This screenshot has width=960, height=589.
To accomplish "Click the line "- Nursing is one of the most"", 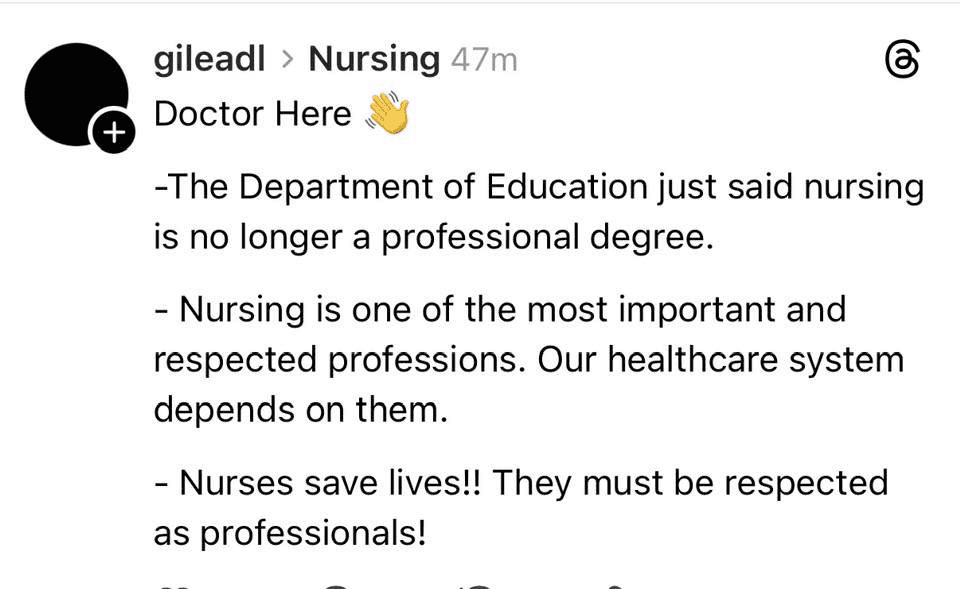I will pos(500,309).
